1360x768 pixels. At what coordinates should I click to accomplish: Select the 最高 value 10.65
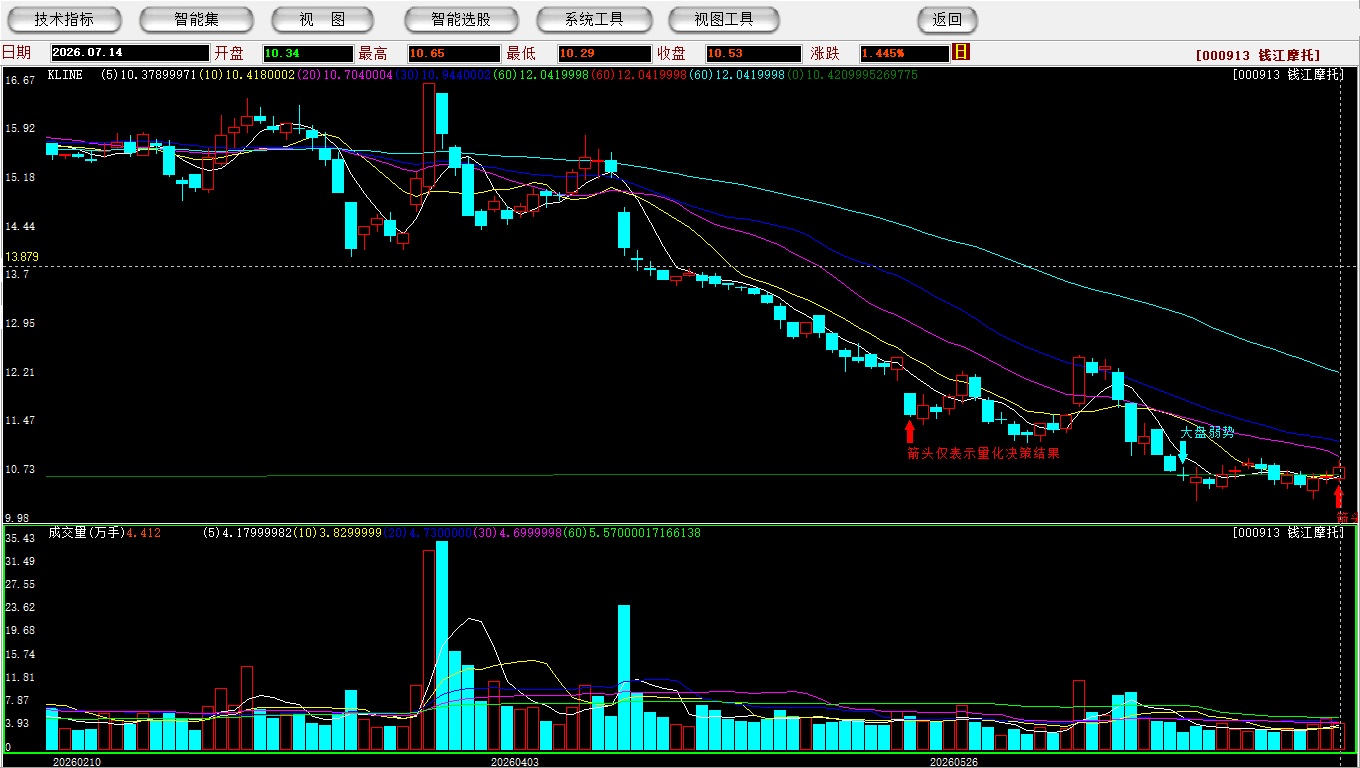click(x=453, y=53)
